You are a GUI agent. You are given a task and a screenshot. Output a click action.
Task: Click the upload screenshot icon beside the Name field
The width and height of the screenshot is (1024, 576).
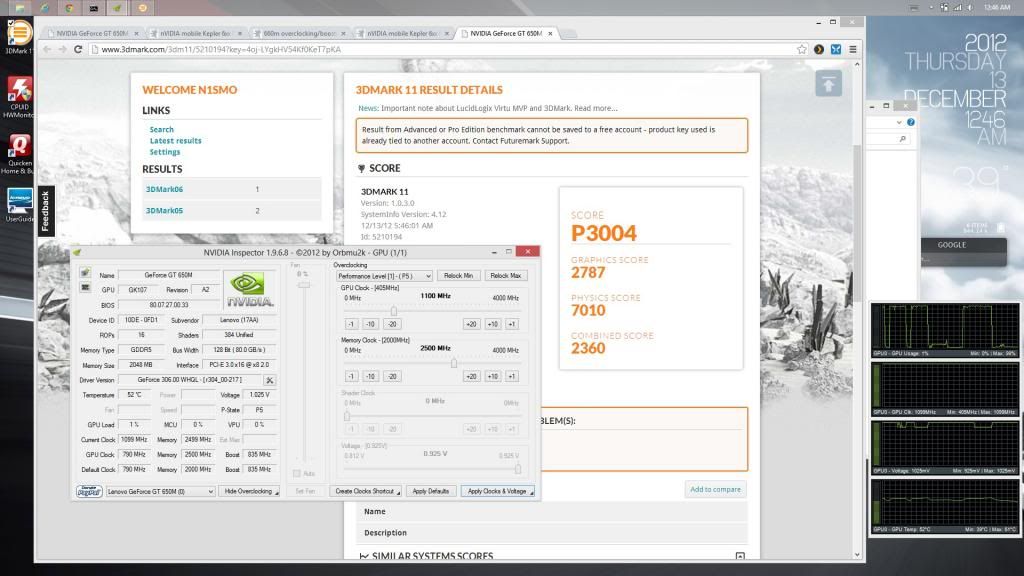point(85,272)
